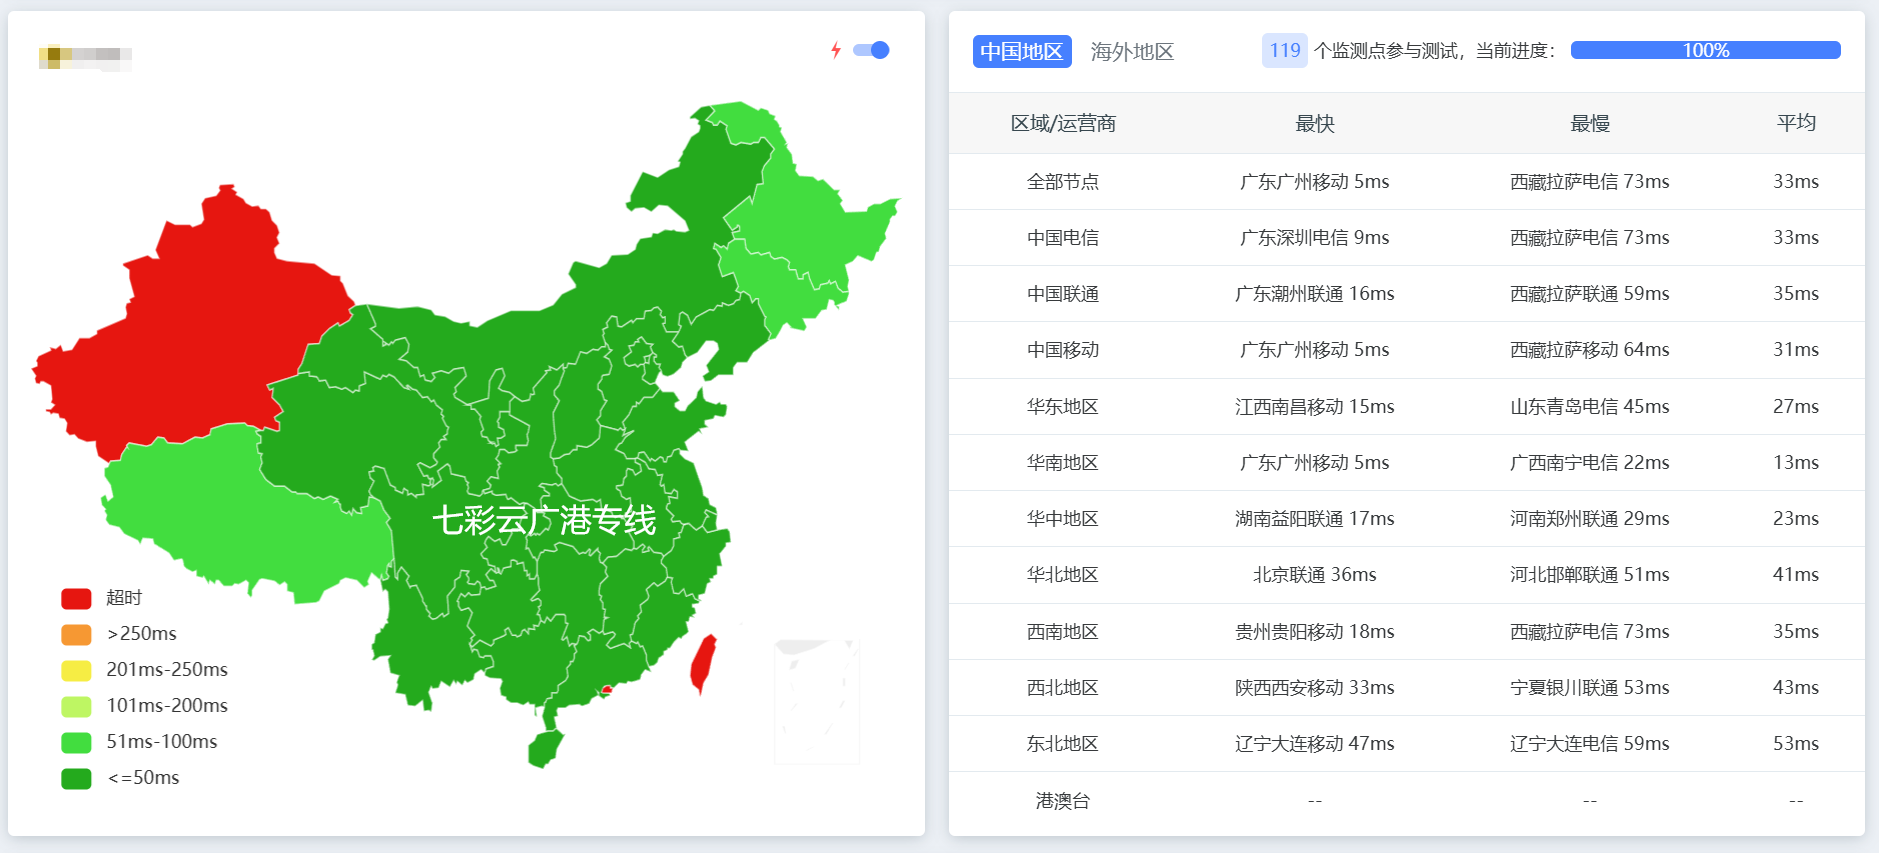
Task: Toggle the blue switch beside lightning icon
Action: pos(871,50)
